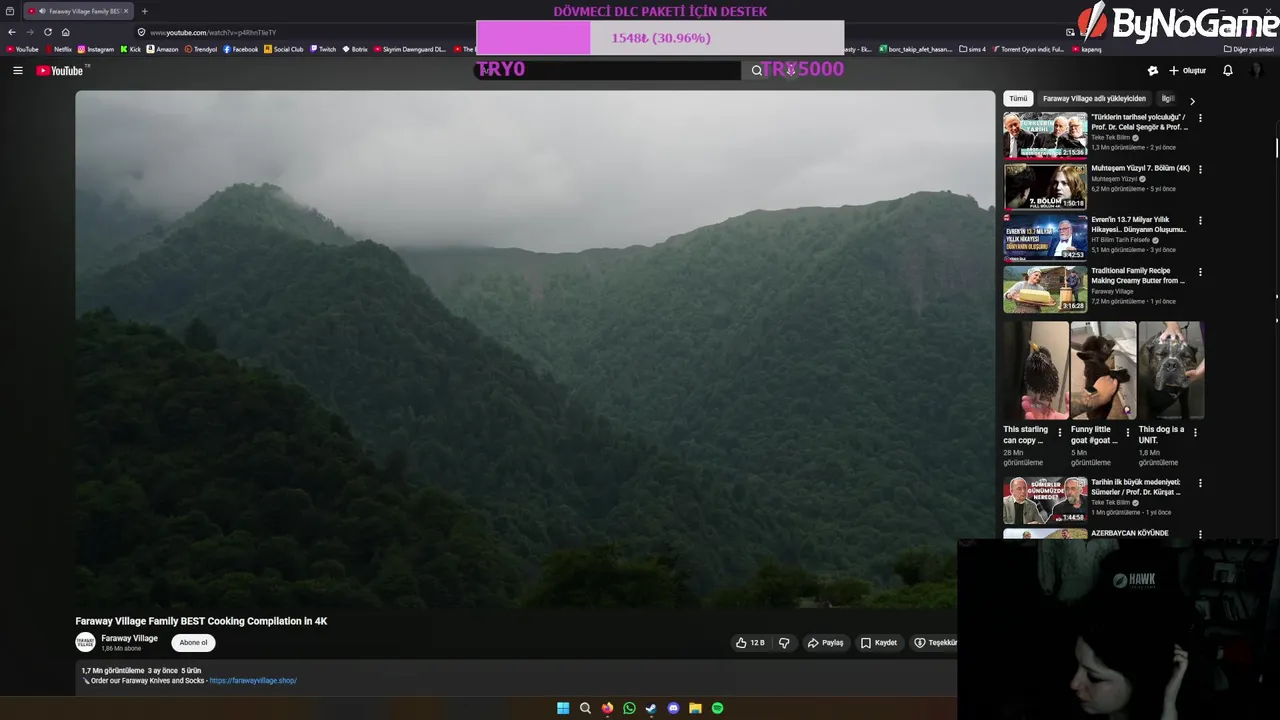1280x720 pixels.
Task: Open 'Türklerin tarihsel yolculuğu' video thumbnail
Action: (1045, 135)
